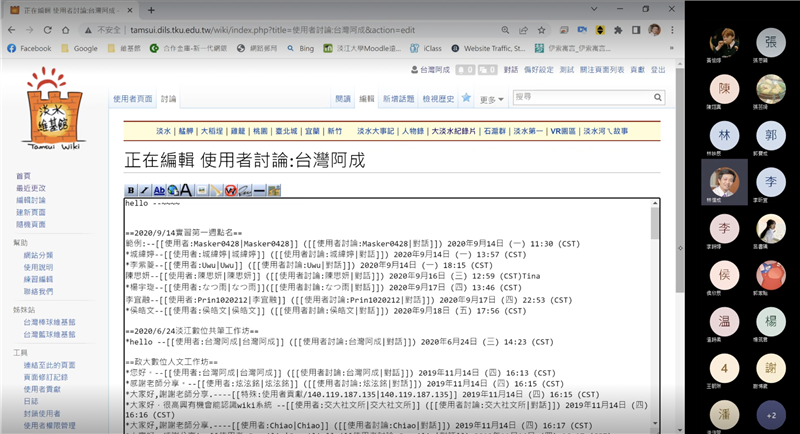
Task: Click the 最近更改 sidebar link
Action: [x=30, y=188]
